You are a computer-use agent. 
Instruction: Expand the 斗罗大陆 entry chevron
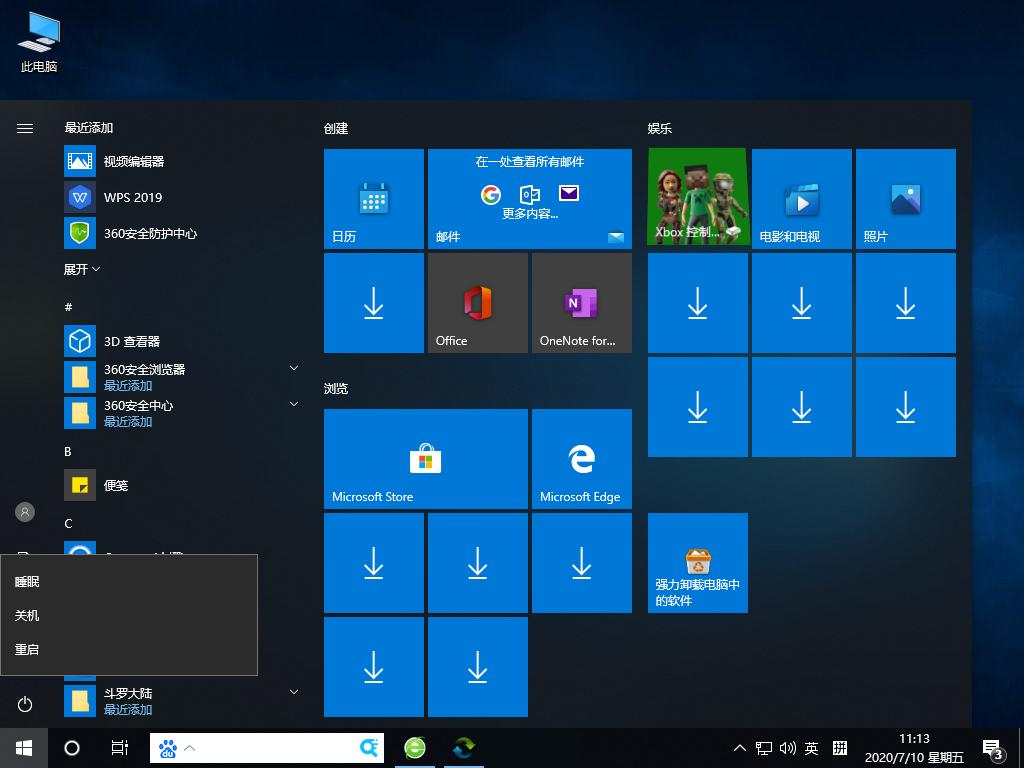[x=293, y=691]
